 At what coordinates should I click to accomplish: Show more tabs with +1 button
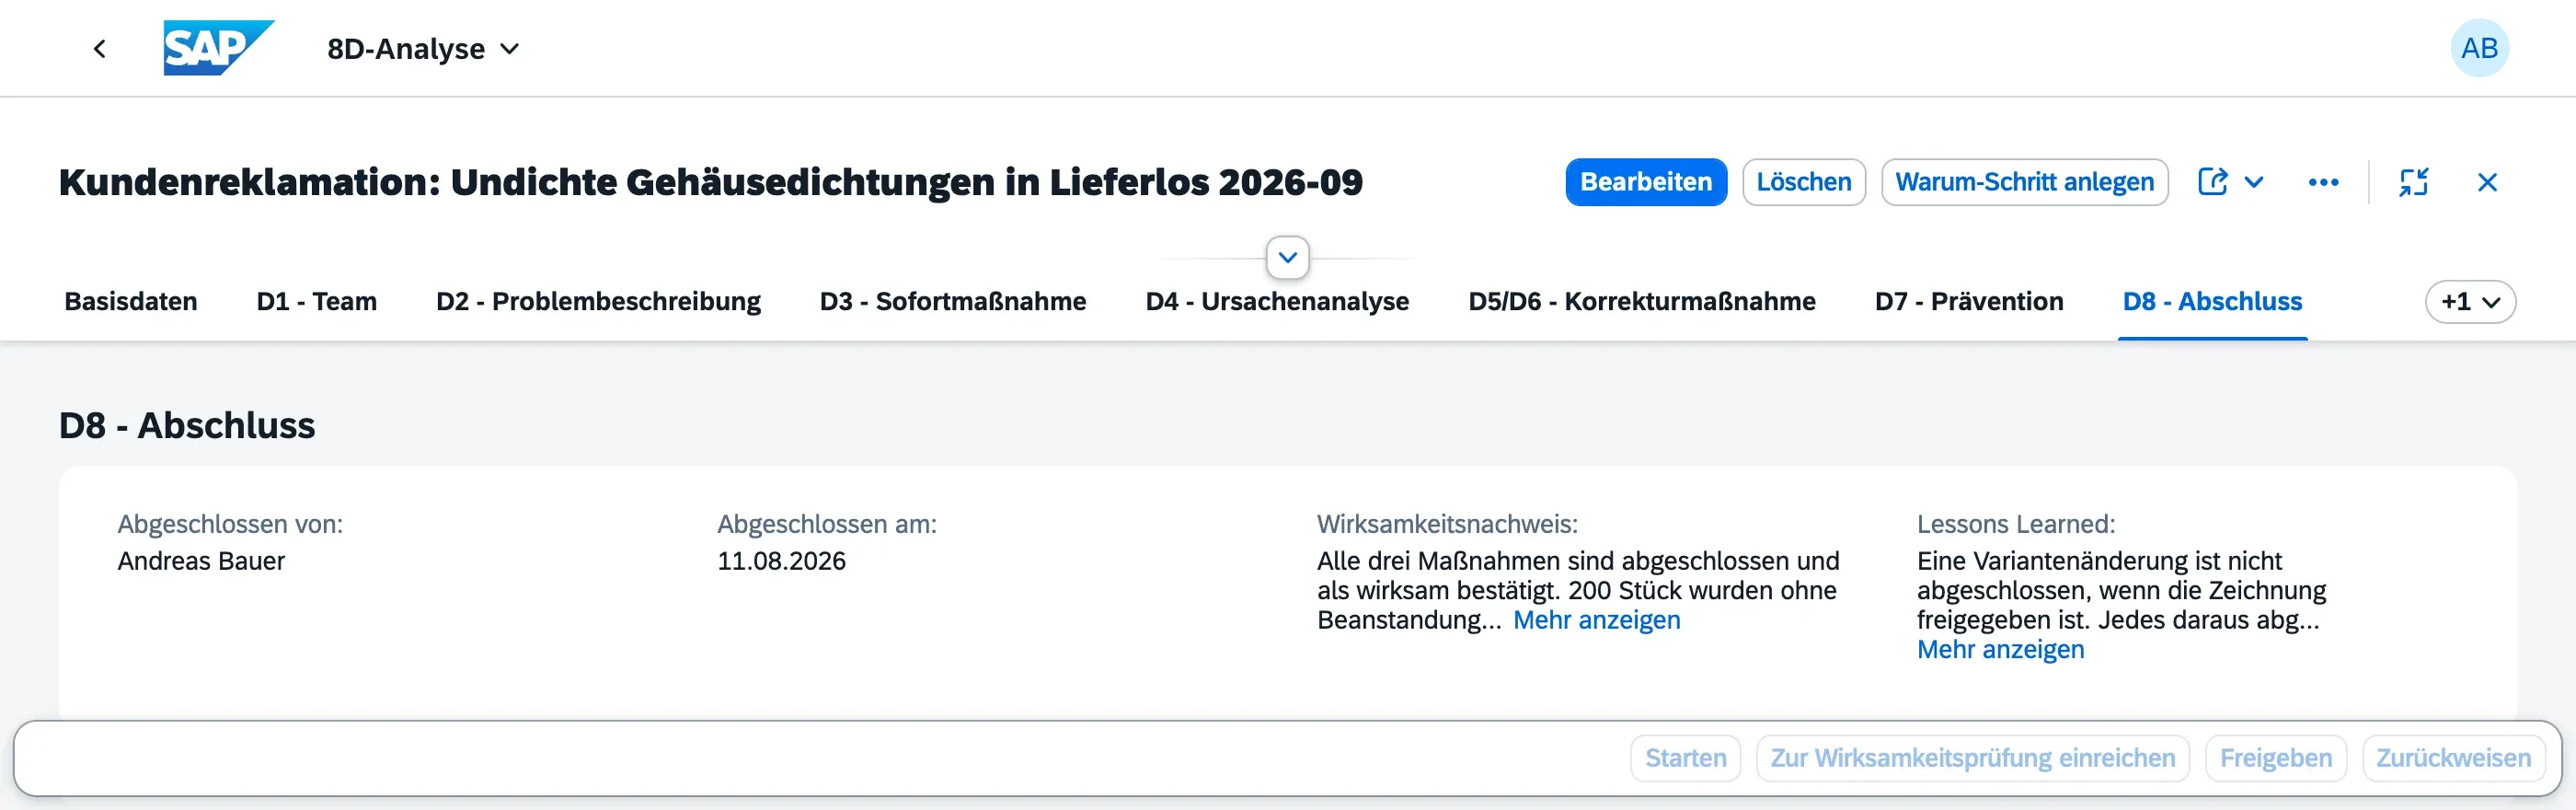point(2470,301)
